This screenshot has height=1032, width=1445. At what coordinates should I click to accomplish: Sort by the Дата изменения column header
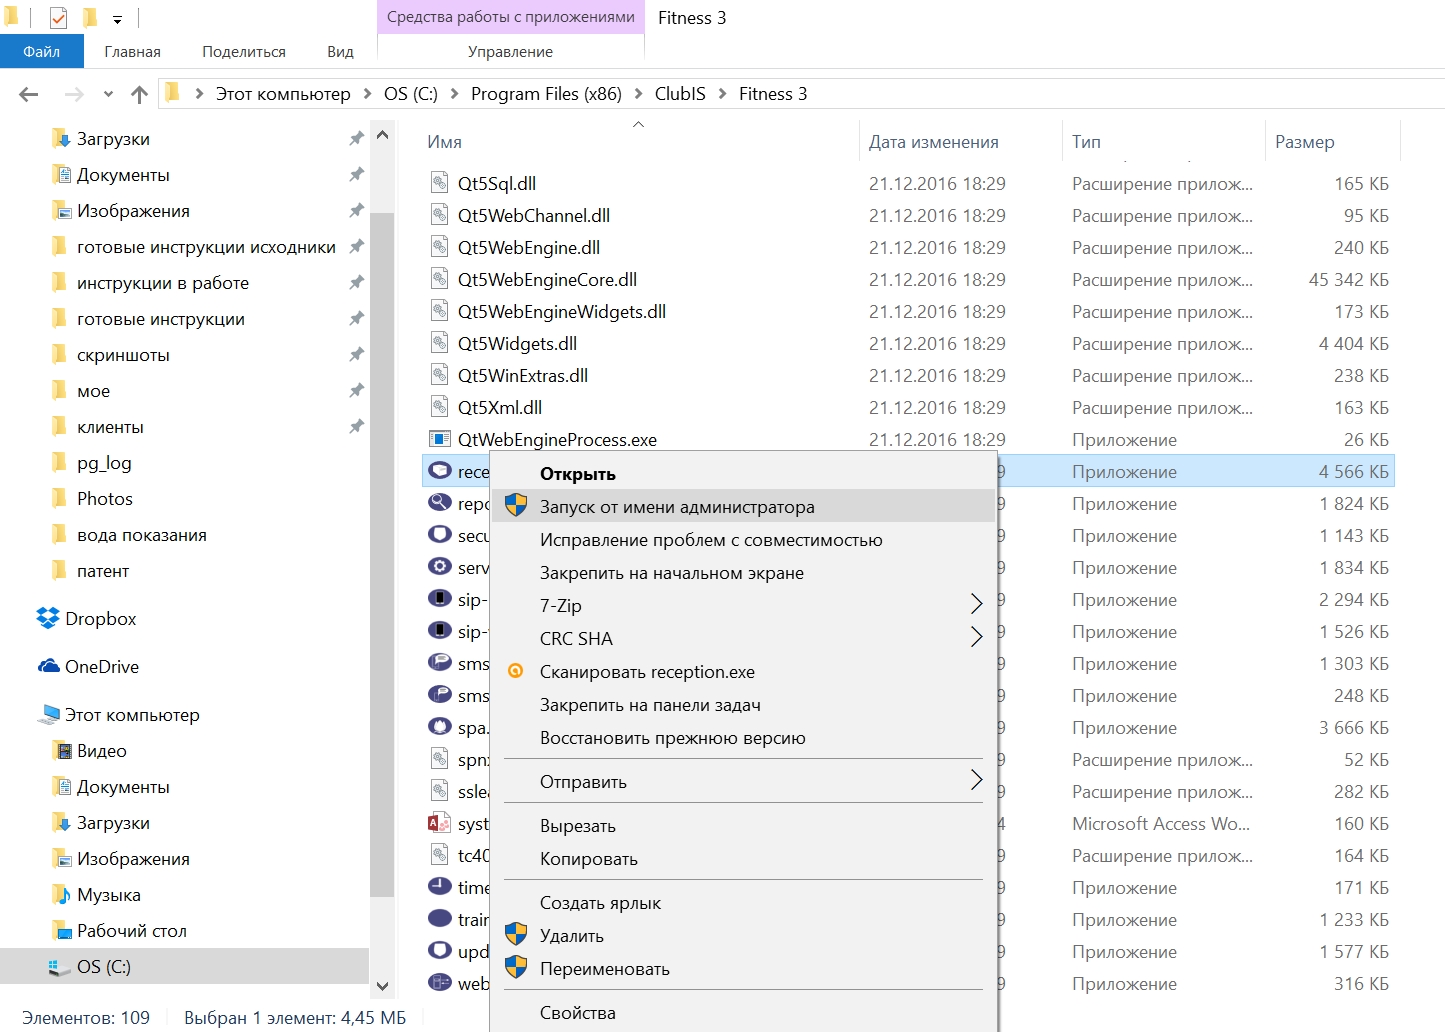pyautogui.click(x=933, y=142)
